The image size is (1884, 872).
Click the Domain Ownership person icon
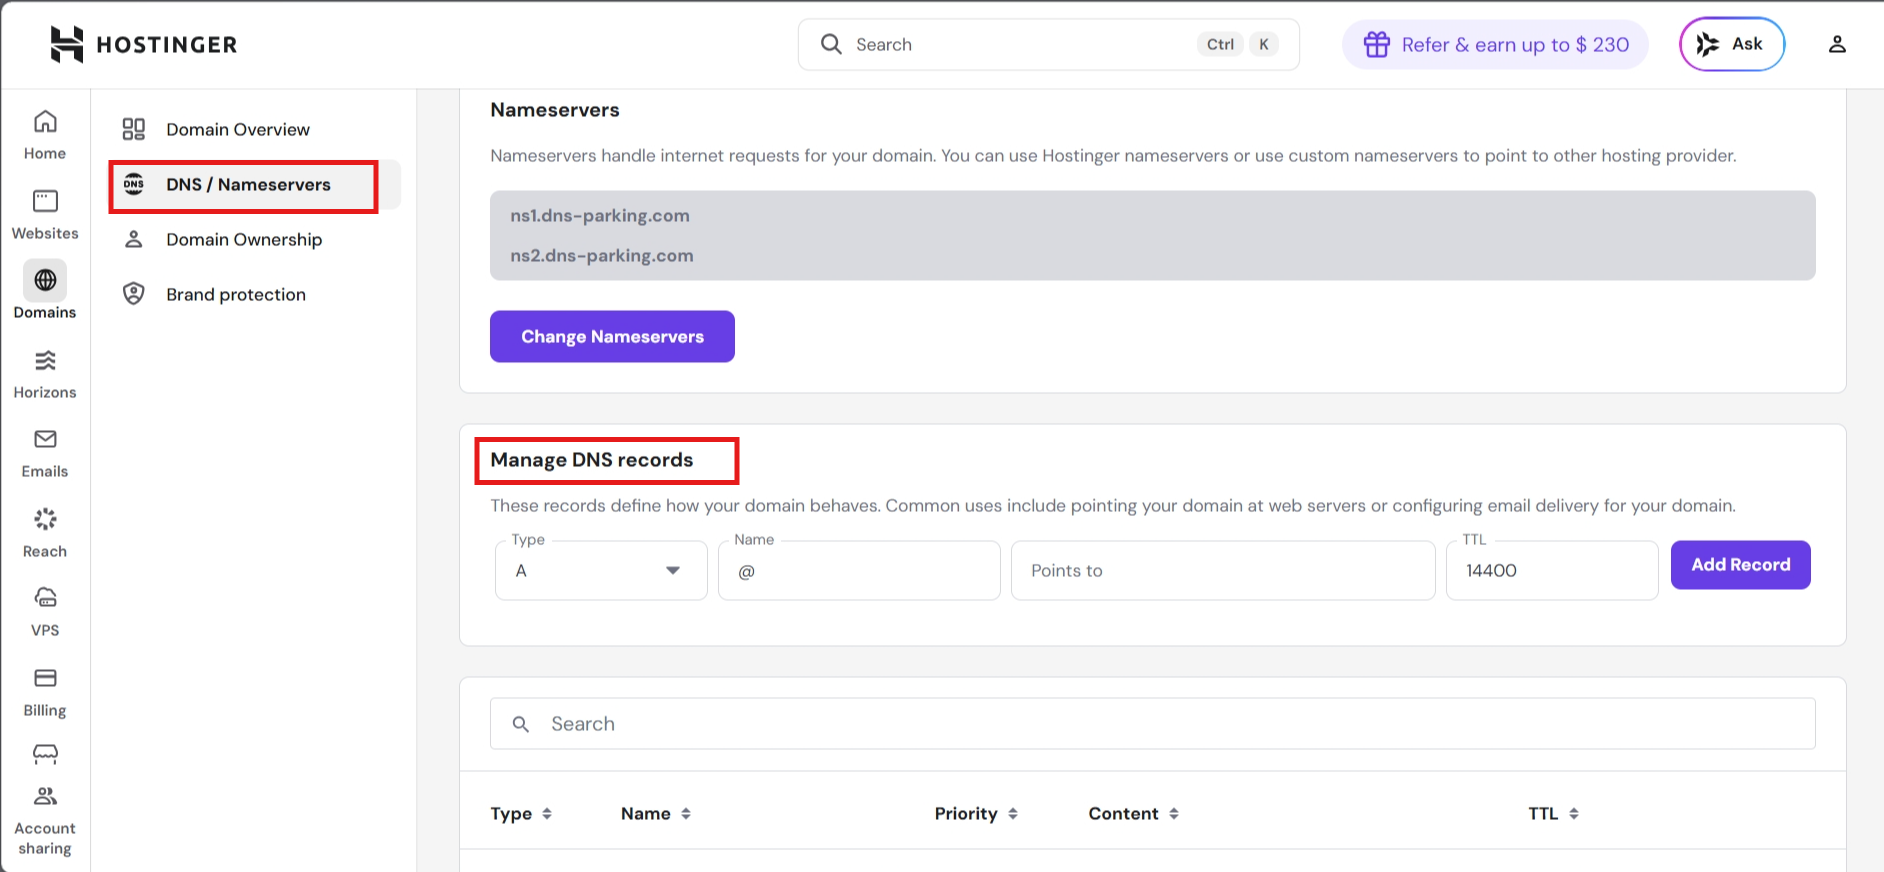(x=134, y=239)
